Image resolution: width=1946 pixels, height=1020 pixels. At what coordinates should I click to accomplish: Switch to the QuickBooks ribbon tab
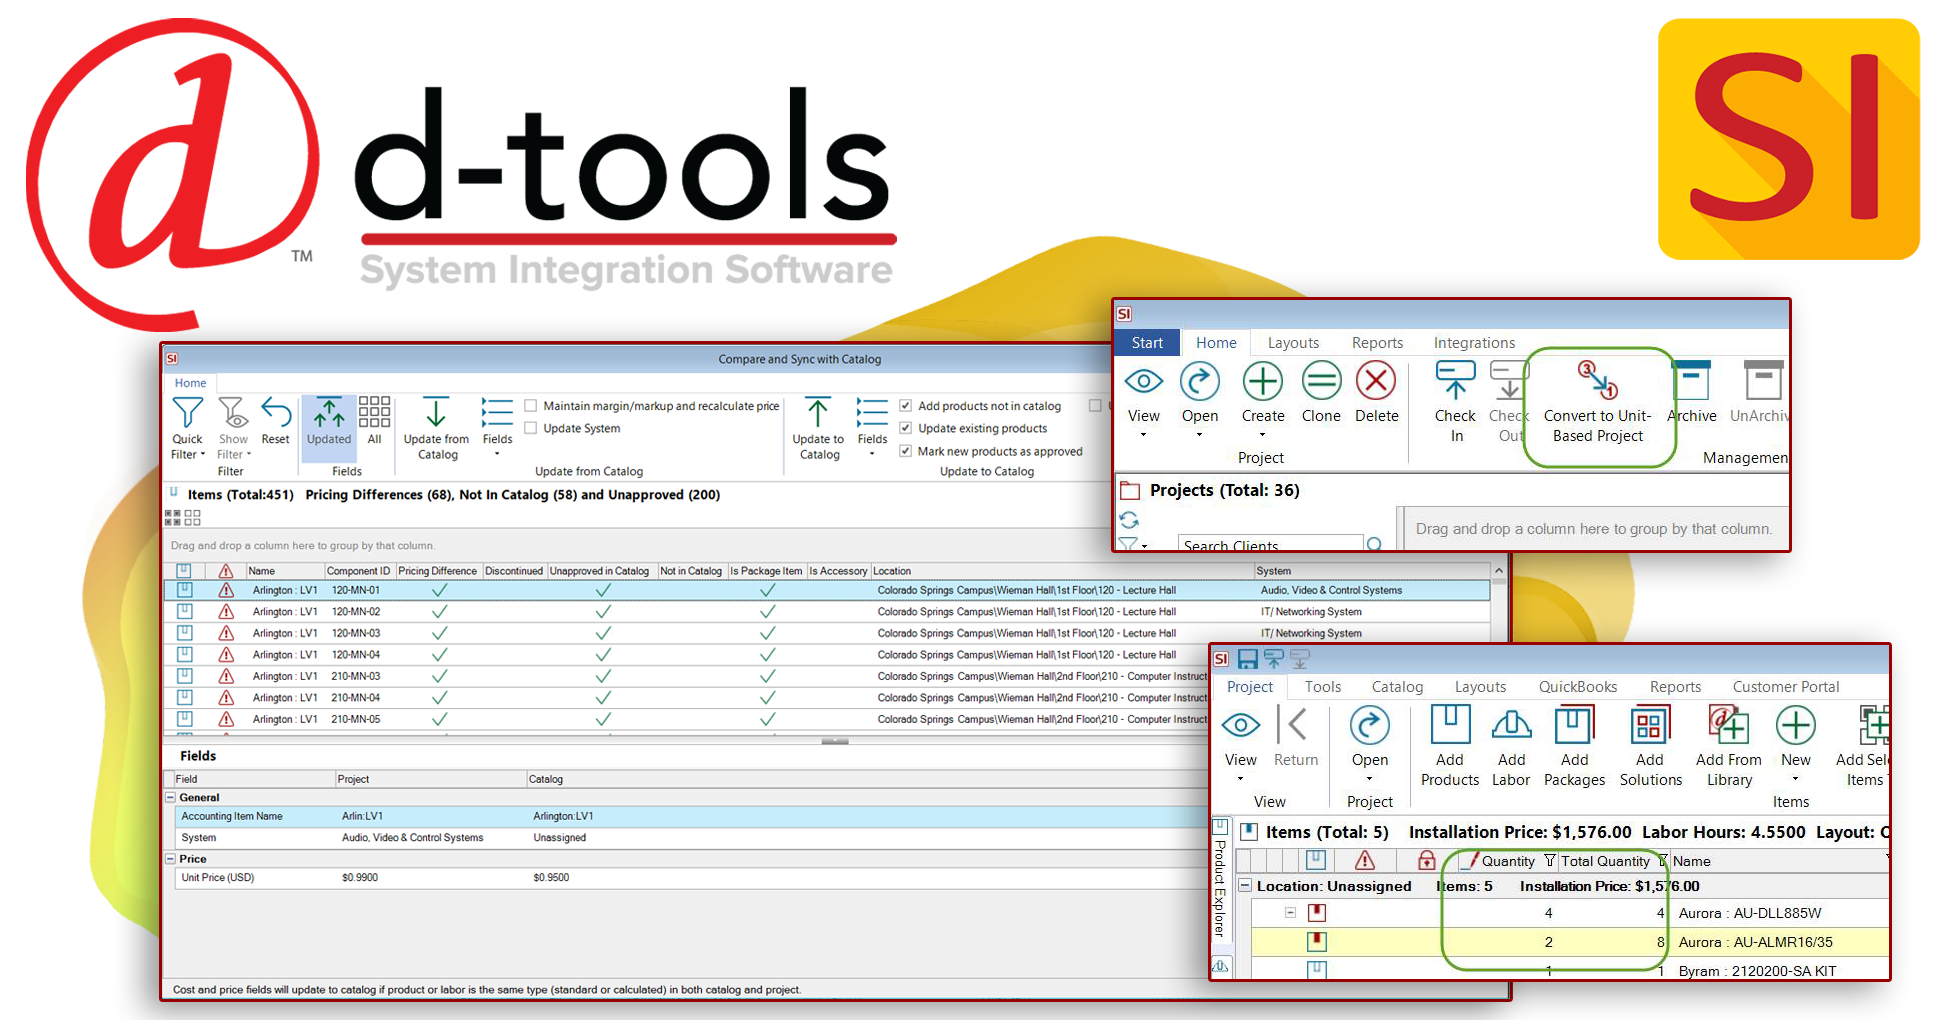pos(1577,687)
